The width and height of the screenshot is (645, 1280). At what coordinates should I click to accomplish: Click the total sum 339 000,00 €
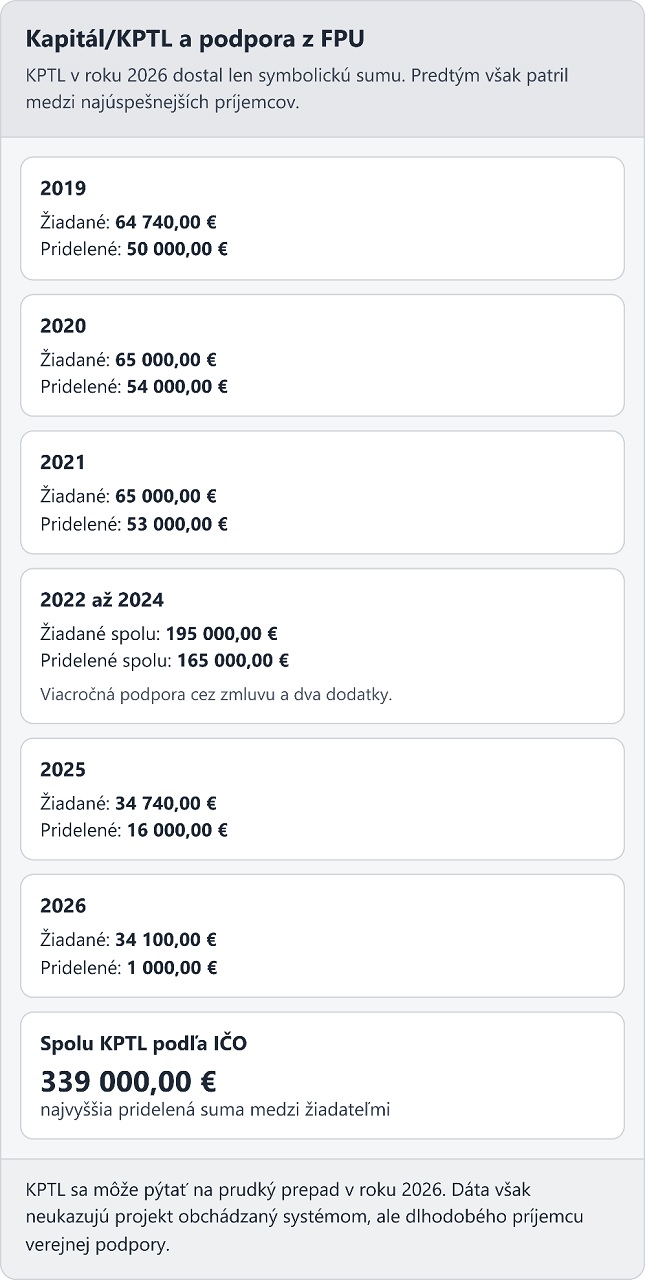pyautogui.click(x=128, y=1081)
